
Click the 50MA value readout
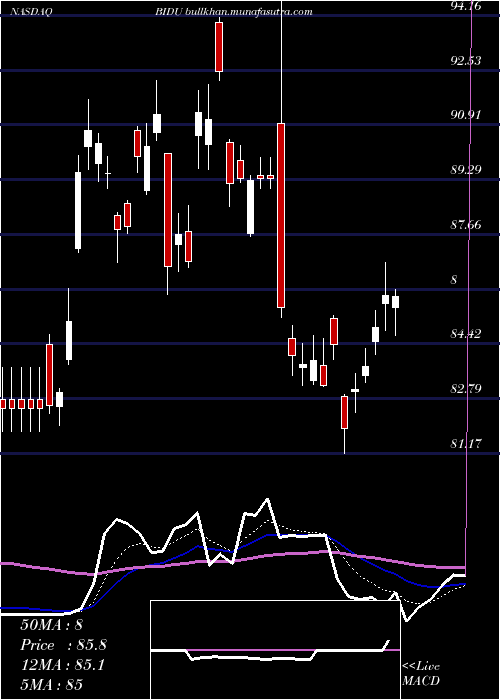tap(51, 625)
